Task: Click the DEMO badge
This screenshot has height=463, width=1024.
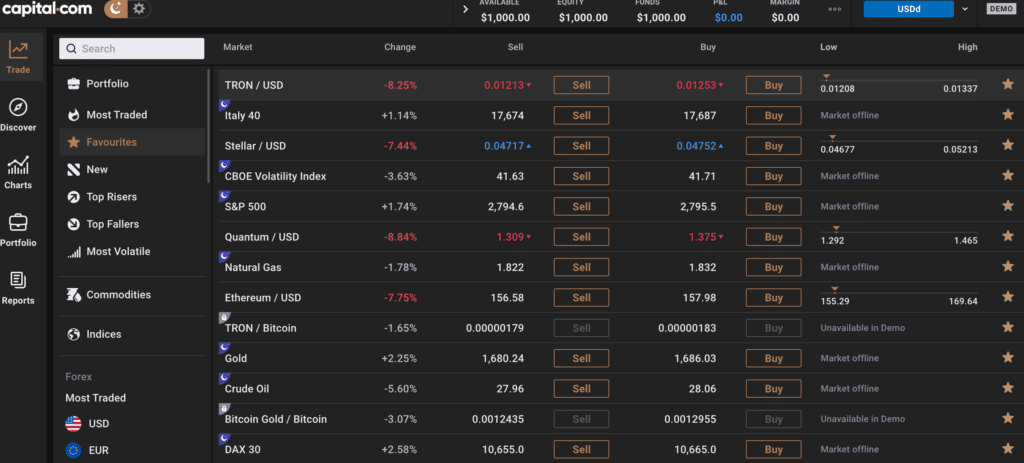Action: click(x=1000, y=9)
